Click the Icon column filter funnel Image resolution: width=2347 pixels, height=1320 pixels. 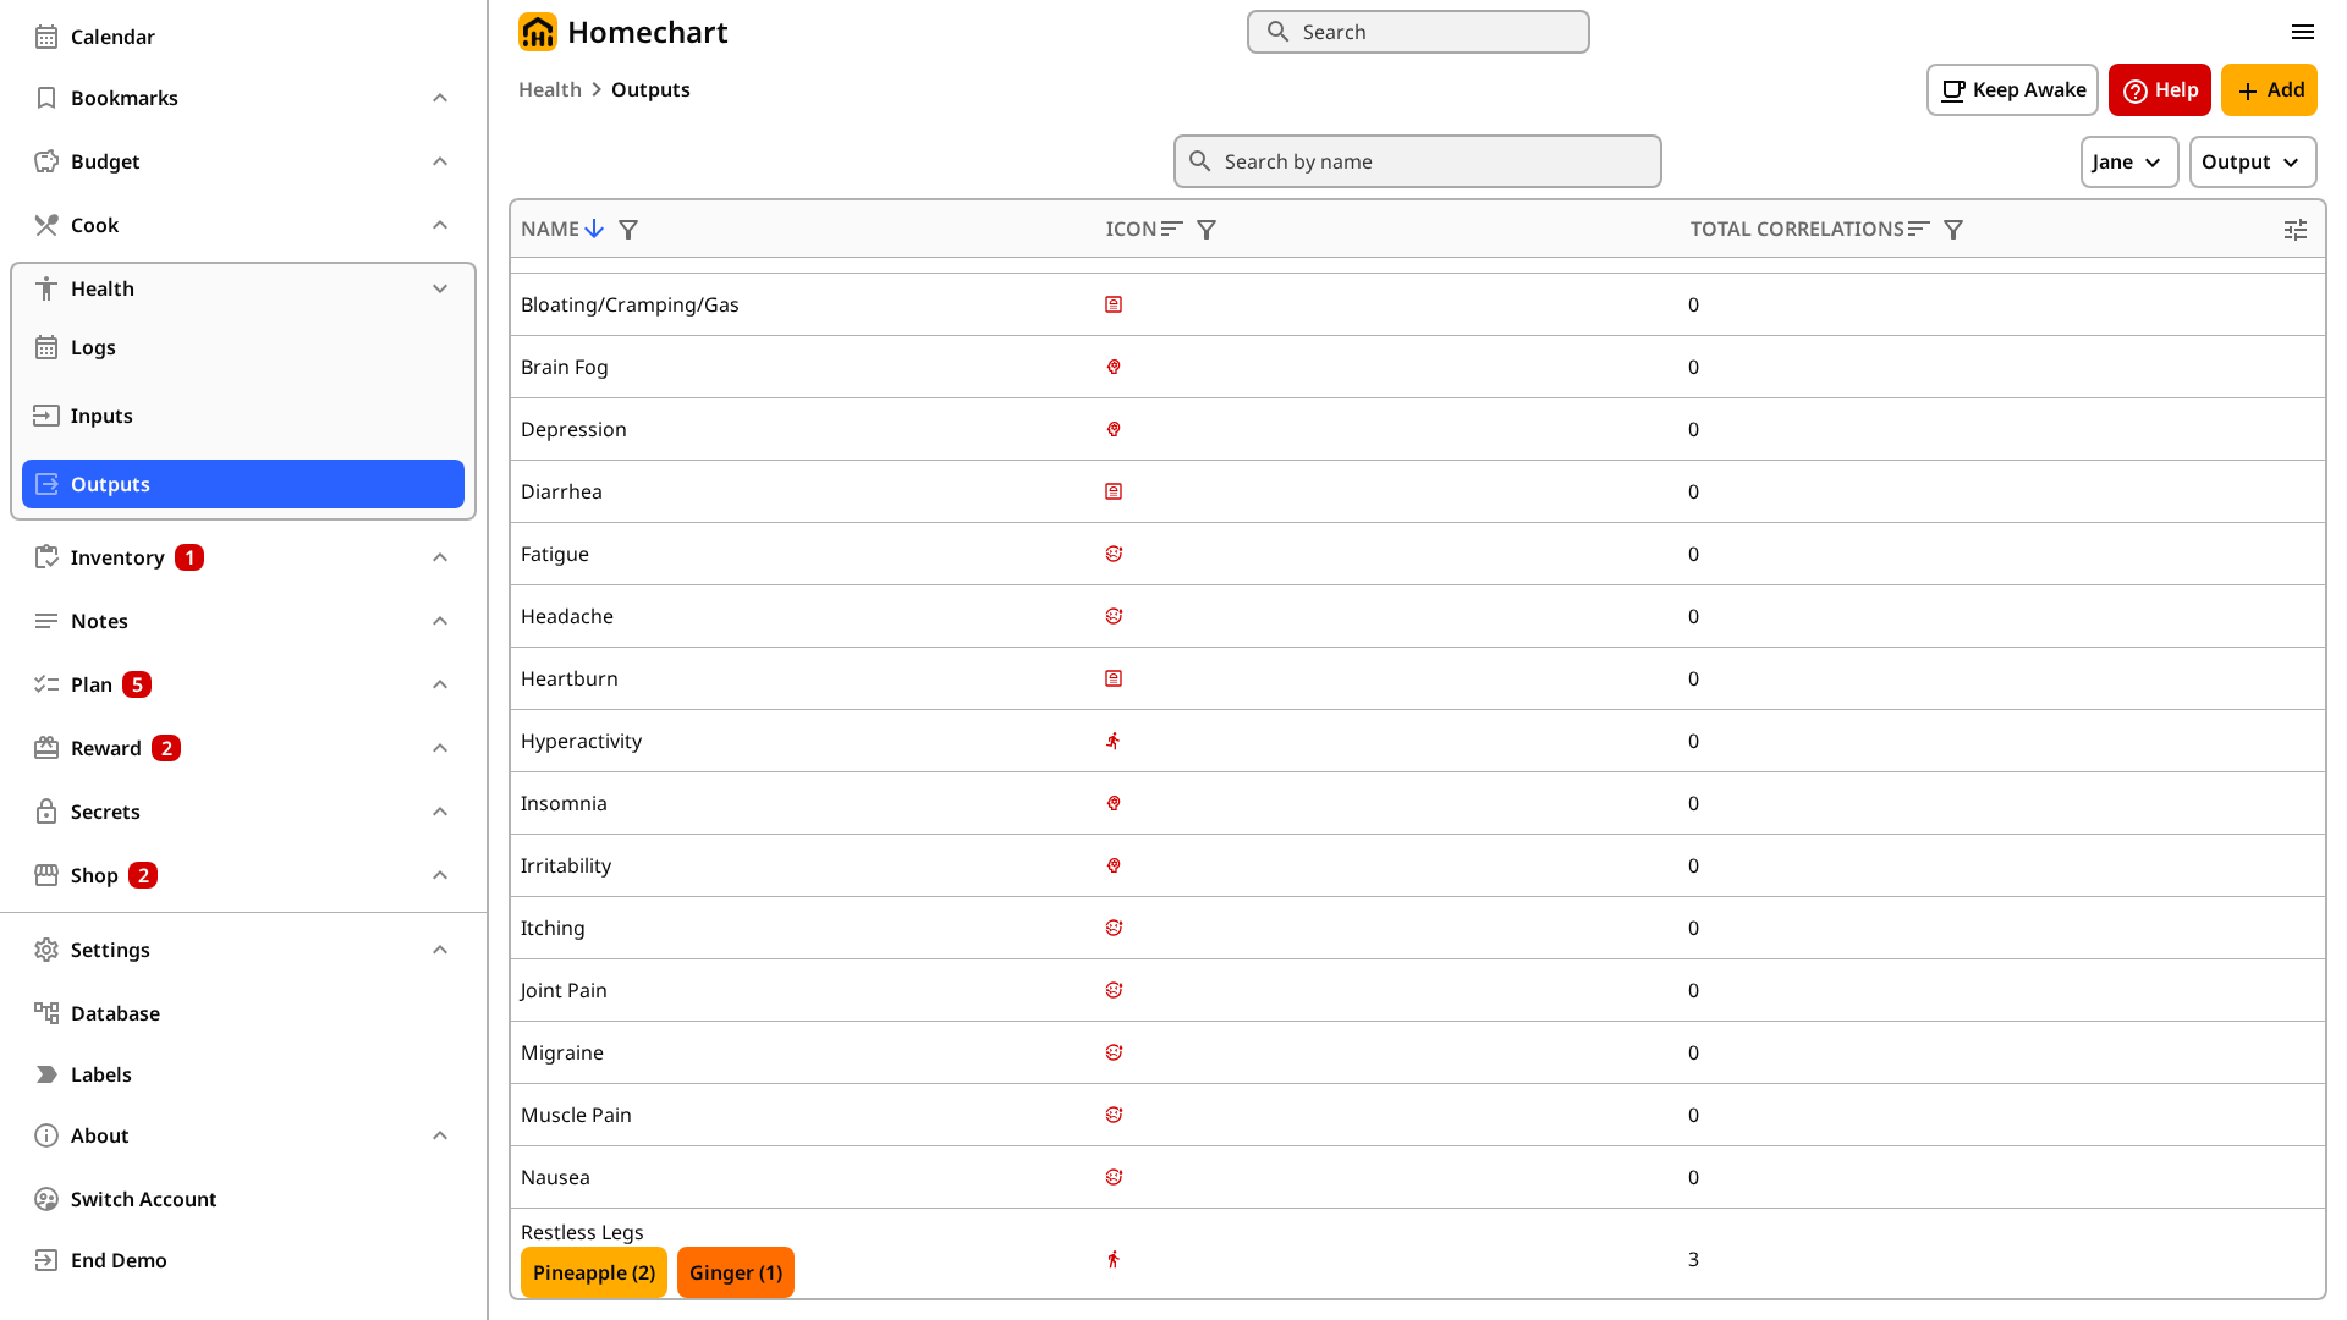1206,230
